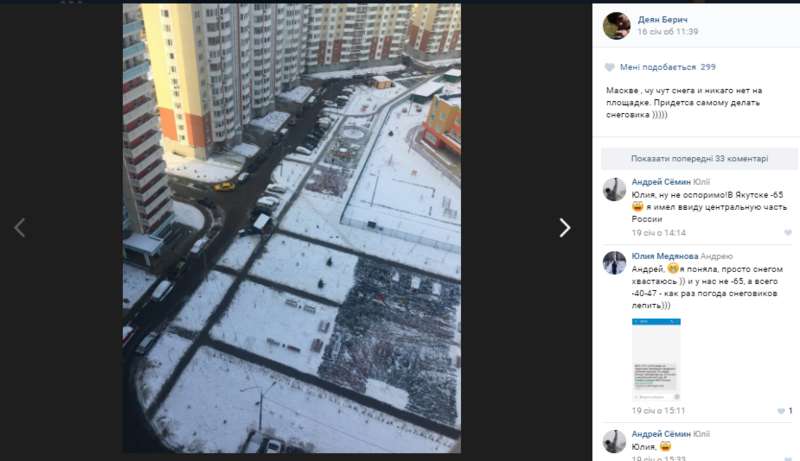Open Андрей Сёмин name in first comment
This screenshot has height=461, width=800.
[661, 182]
